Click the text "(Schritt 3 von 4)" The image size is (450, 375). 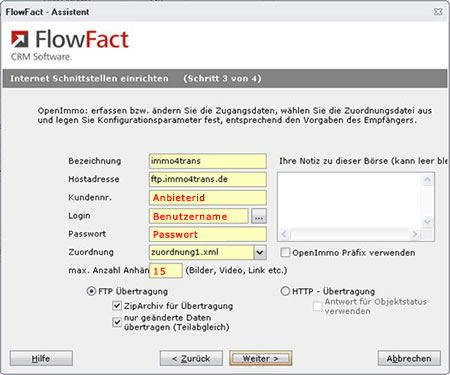[x=222, y=79]
